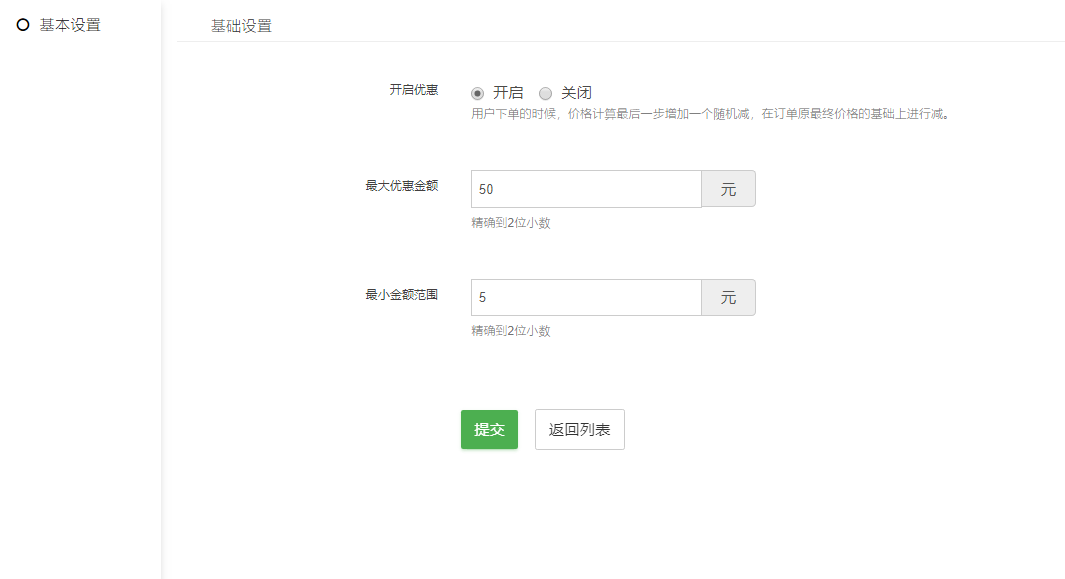The height and width of the screenshot is (579, 1065).
Task: Click the circle icon beside 基本设置
Action: point(23,25)
